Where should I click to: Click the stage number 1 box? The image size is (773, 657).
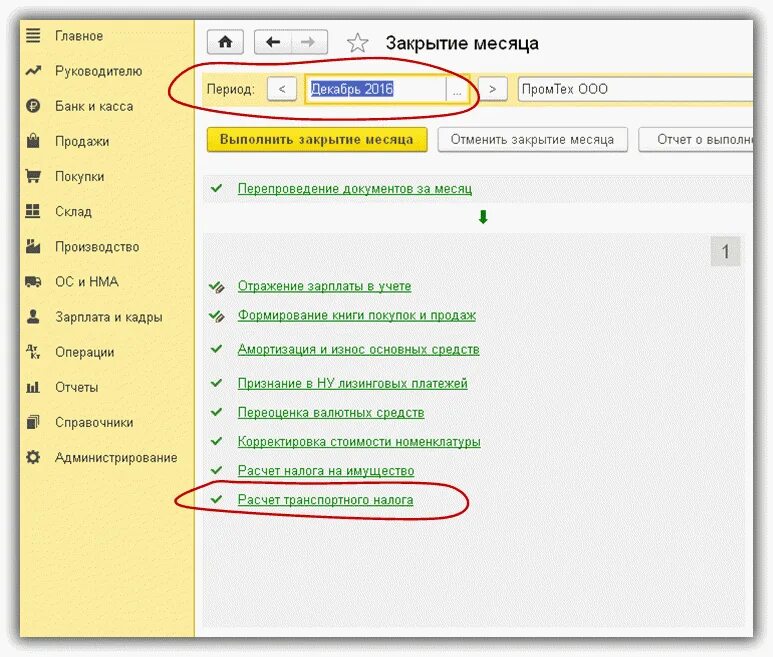point(725,251)
